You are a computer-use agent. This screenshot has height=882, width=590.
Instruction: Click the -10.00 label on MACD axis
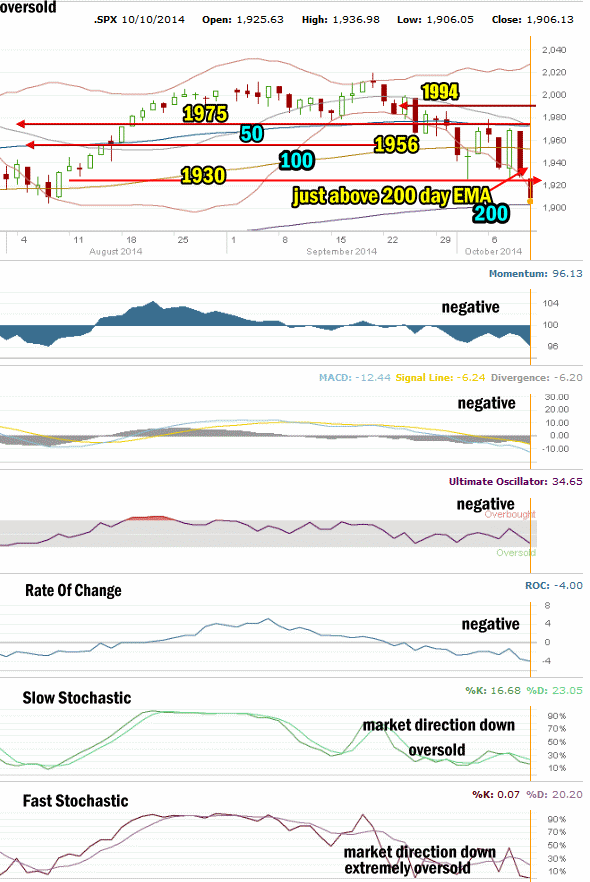(555, 449)
